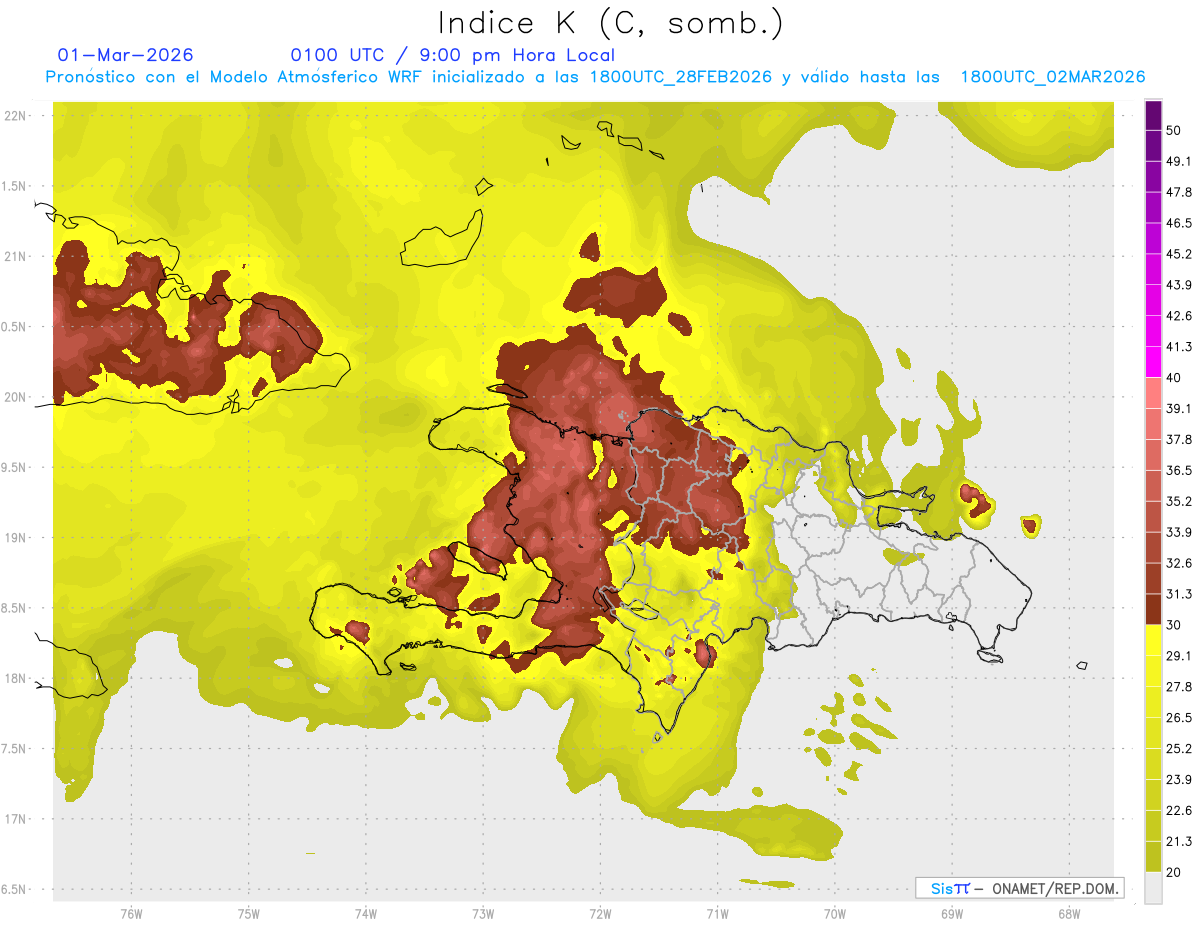The image size is (1200, 927).
Task: Click the '76W' longitude label
Action: 131,913
